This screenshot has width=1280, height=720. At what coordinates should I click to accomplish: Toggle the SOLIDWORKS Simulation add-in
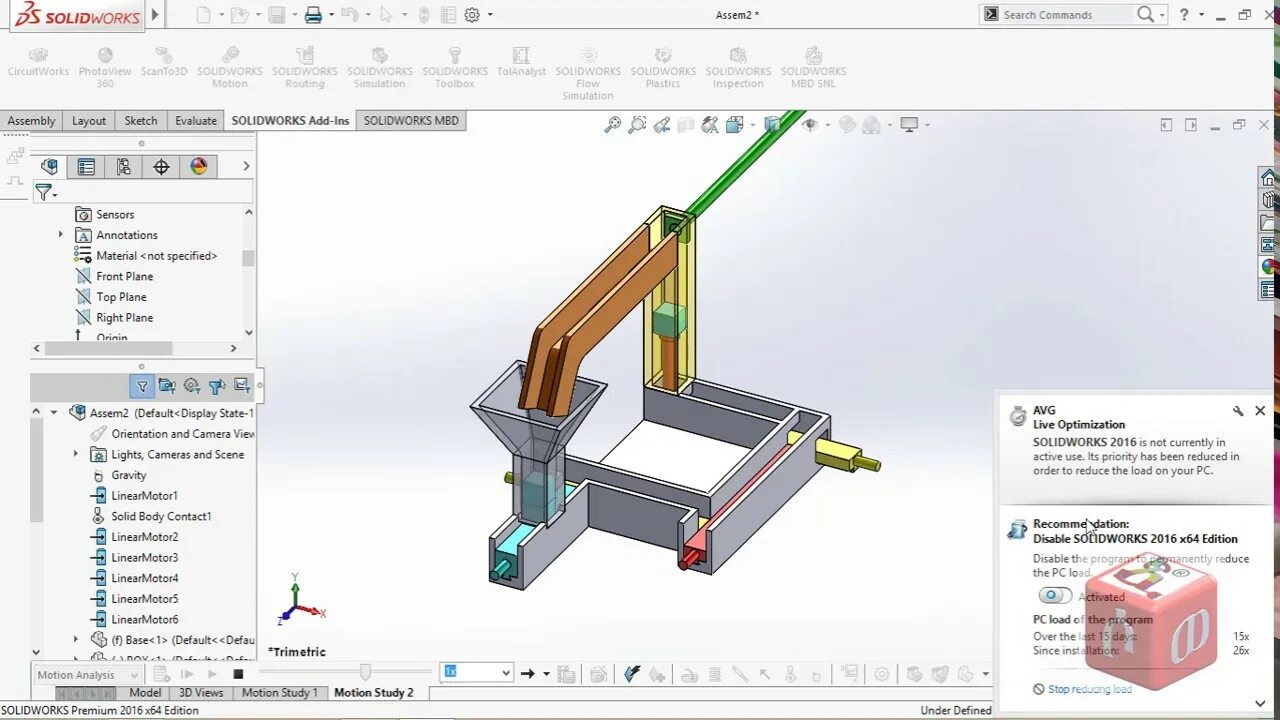click(379, 62)
